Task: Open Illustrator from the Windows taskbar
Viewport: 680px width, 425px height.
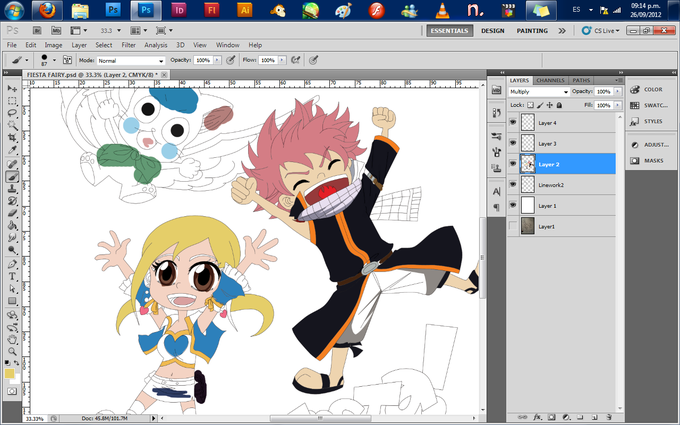Action: [244, 10]
